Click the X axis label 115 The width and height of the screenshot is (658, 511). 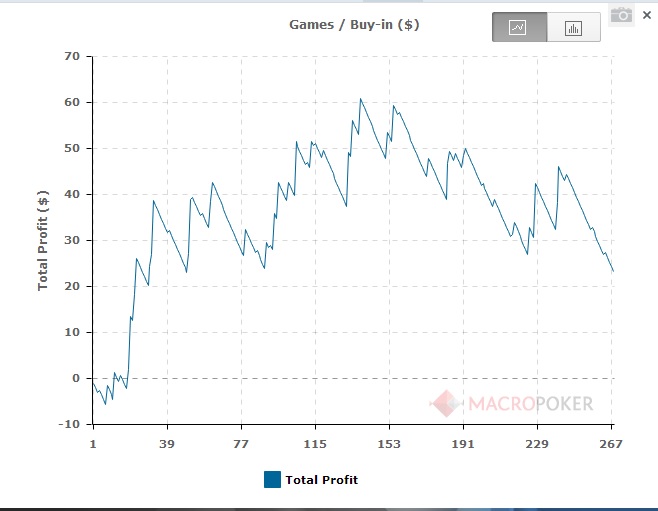coord(315,444)
